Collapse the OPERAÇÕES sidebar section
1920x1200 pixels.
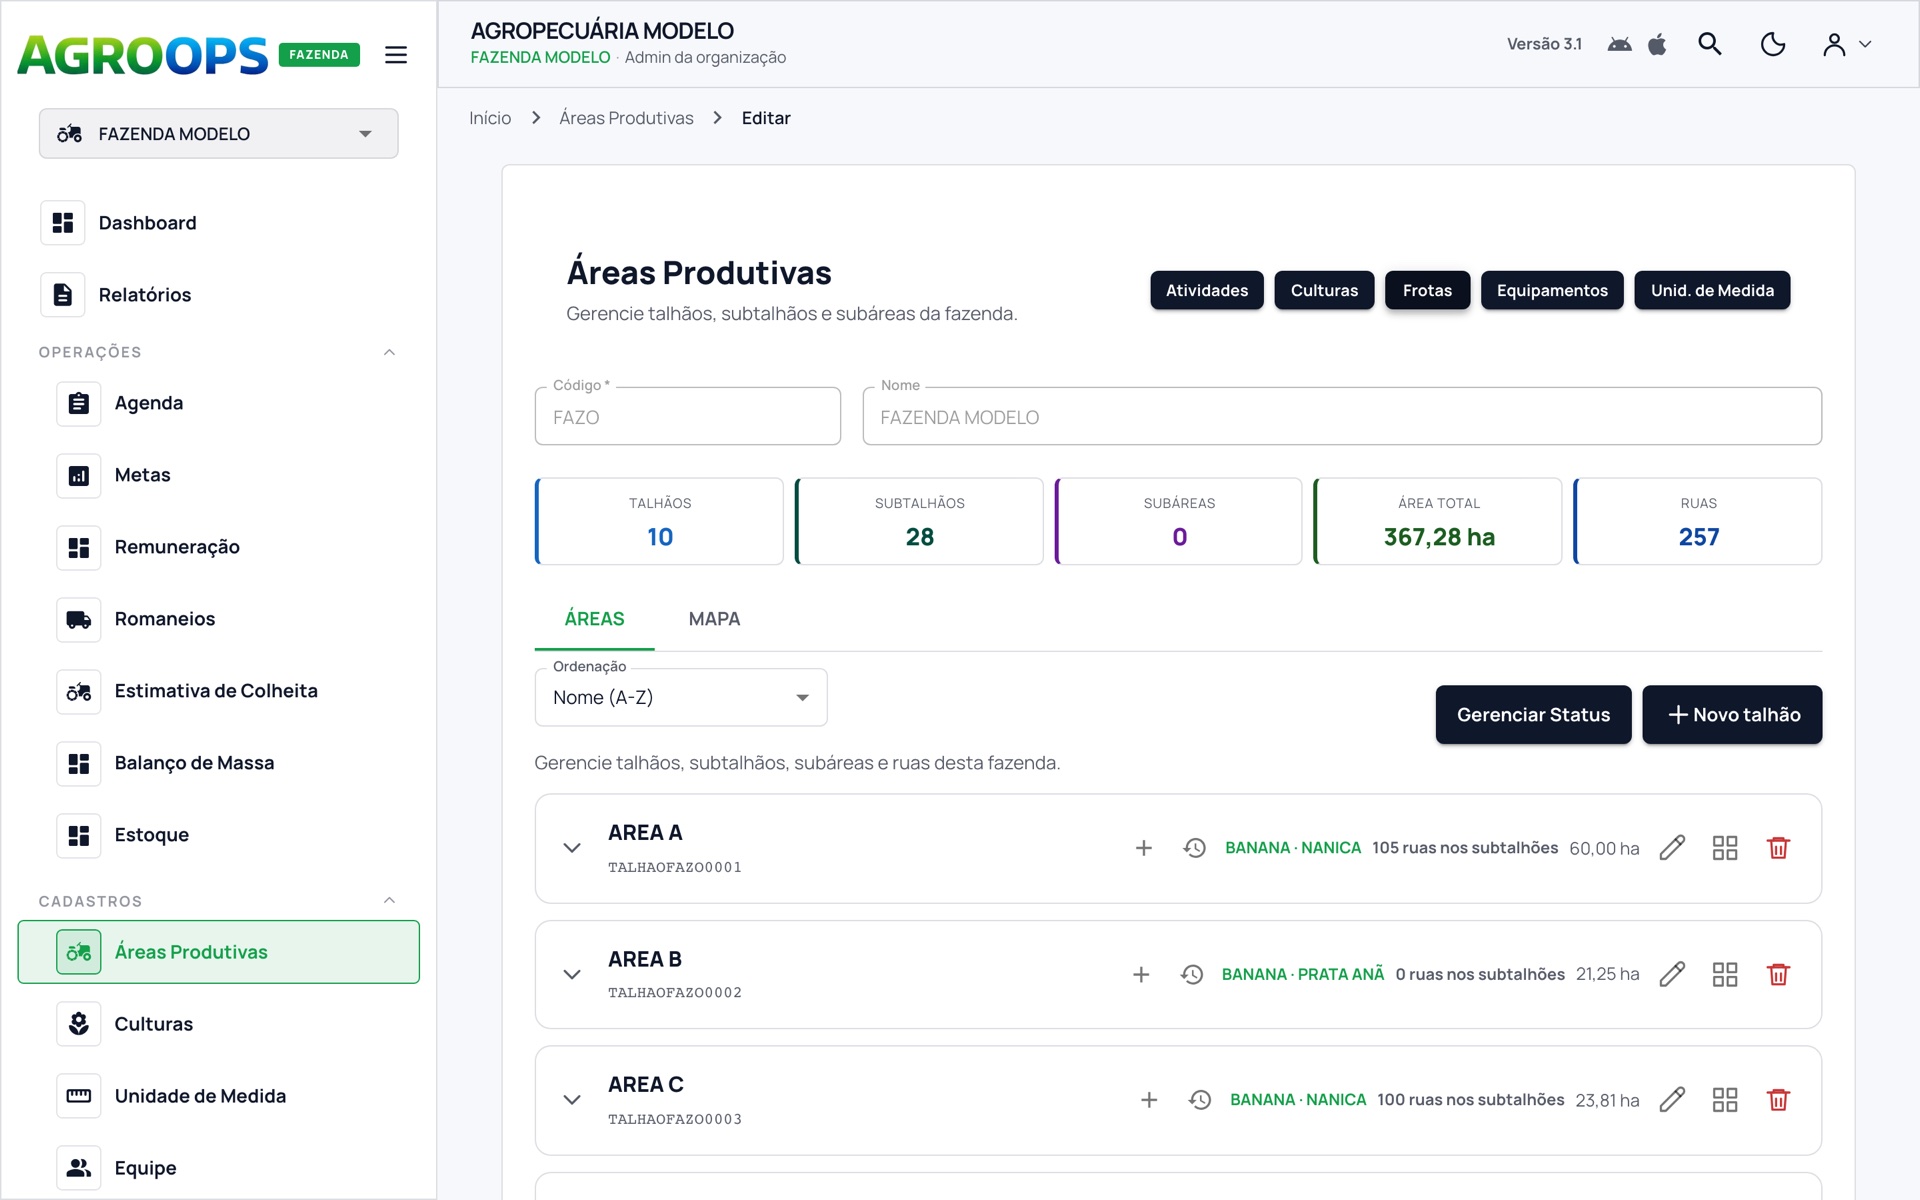tap(389, 352)
